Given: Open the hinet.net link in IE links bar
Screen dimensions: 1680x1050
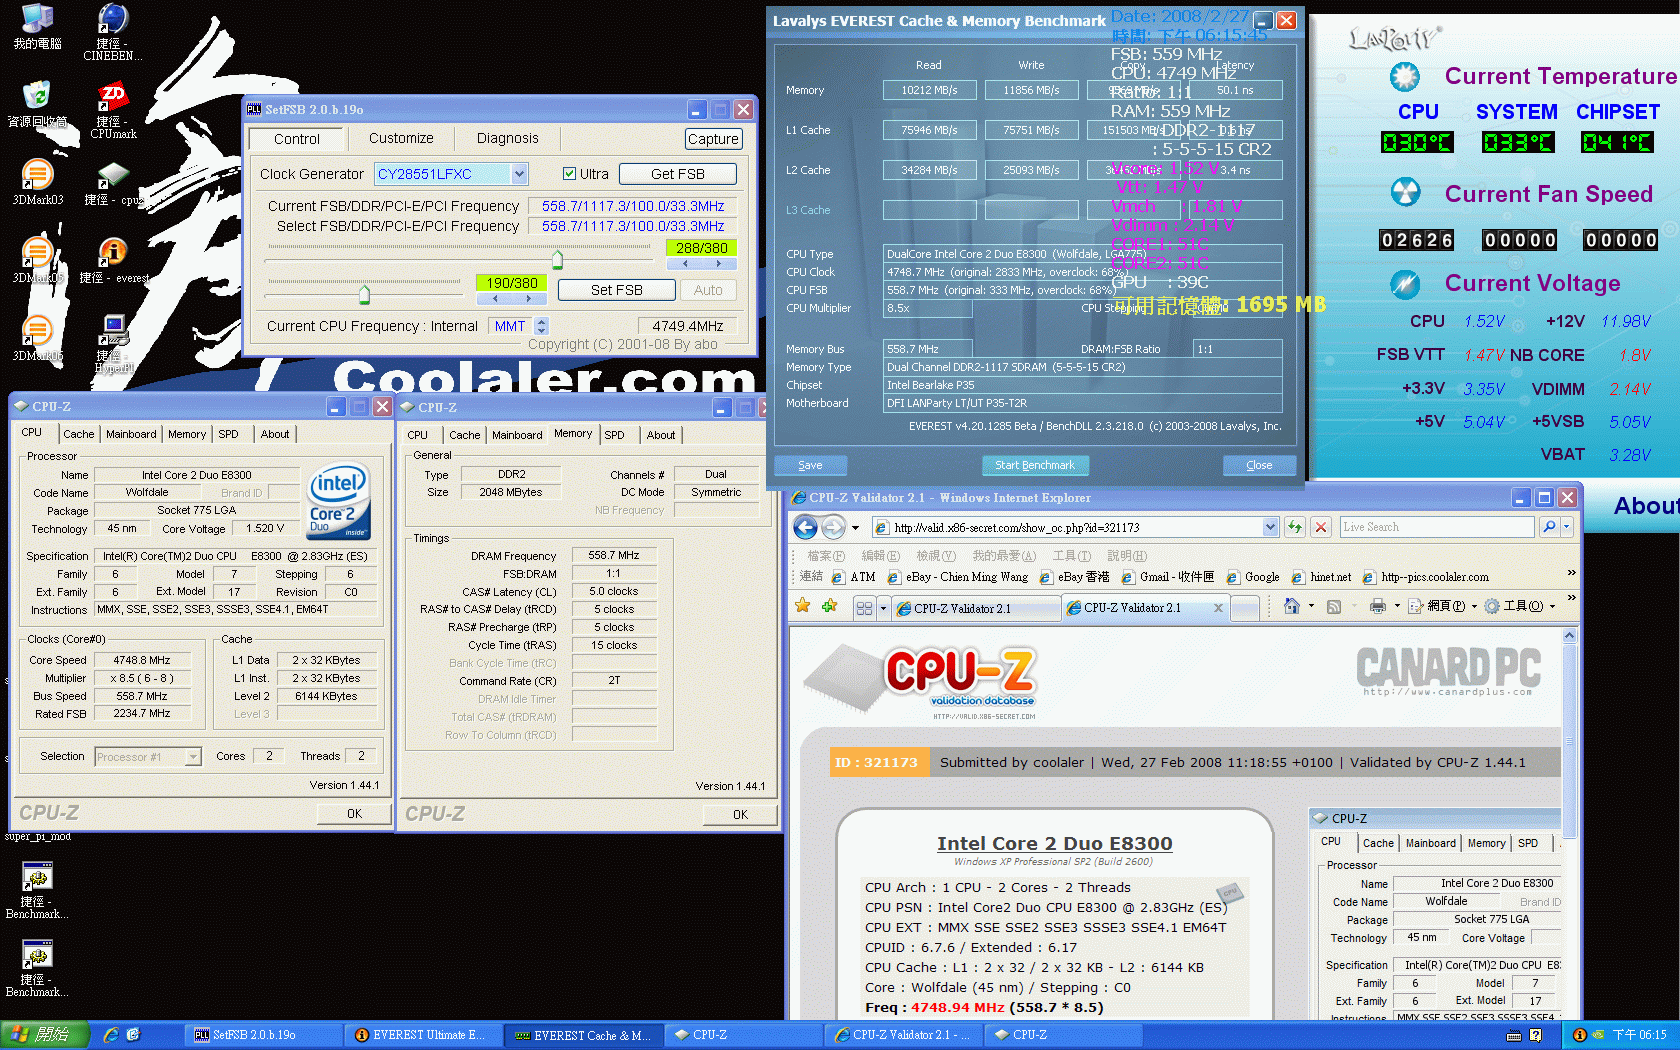Looking at the screenshot, I should 1320,577.
